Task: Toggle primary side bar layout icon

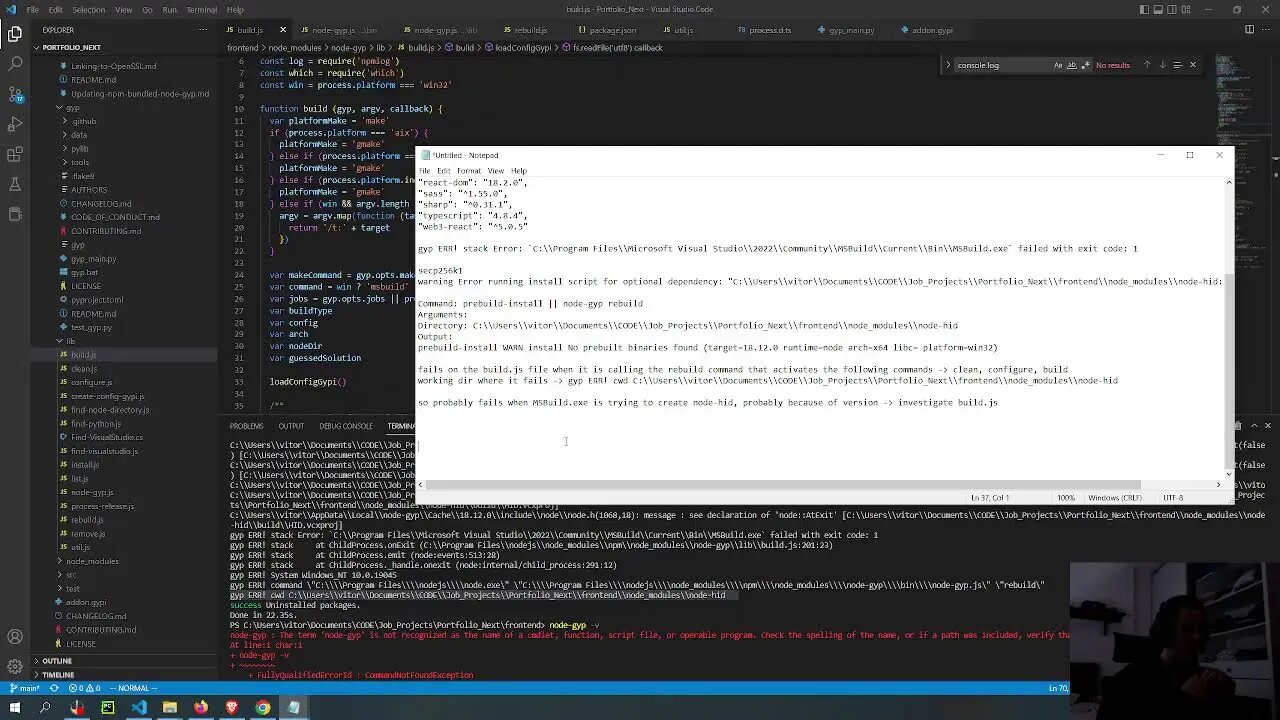Action: pyautogui.click(x=1146, y=9)
